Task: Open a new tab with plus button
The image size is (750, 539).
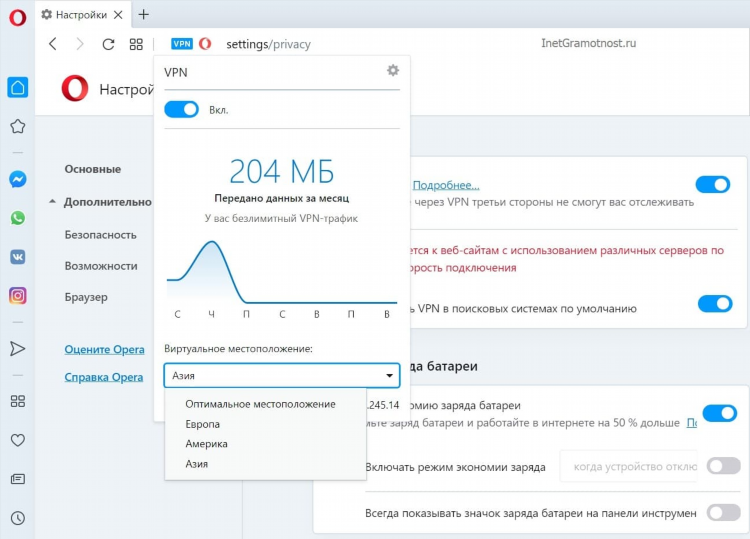Action: [x=143, y=15]
